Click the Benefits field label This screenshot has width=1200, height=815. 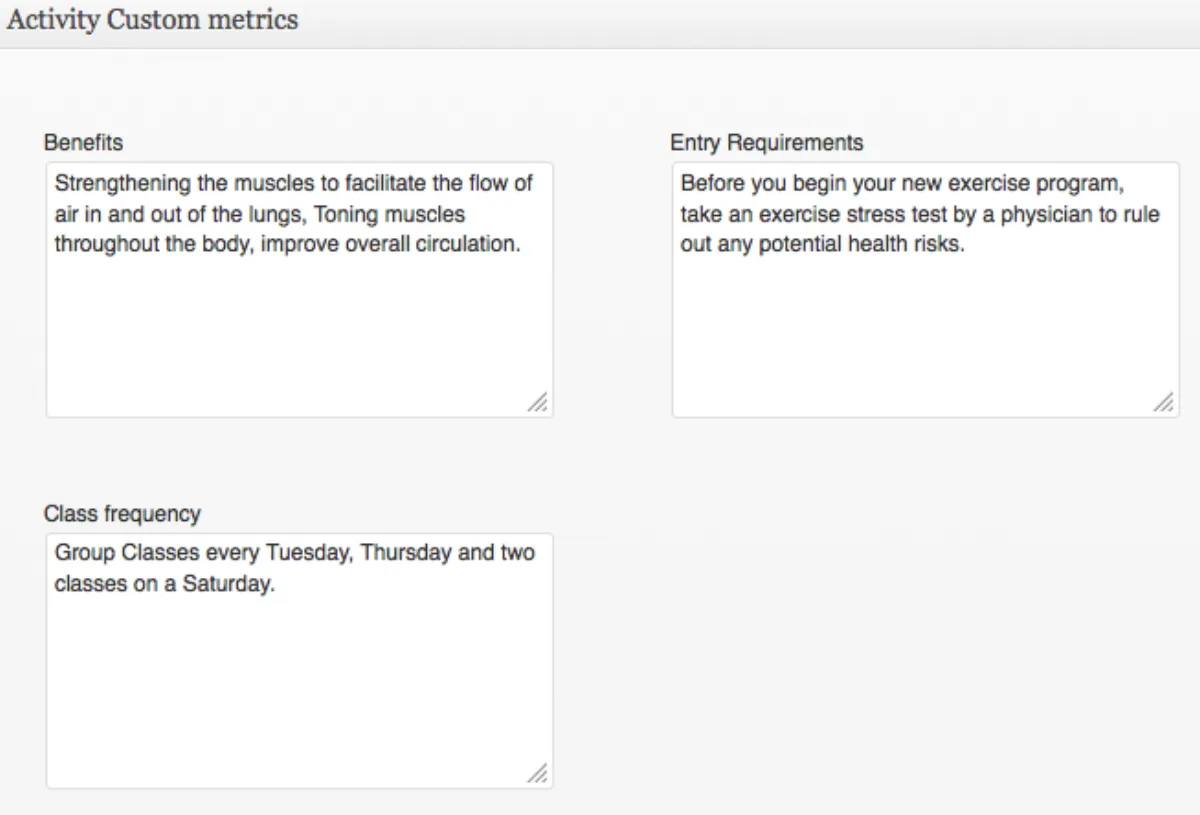pos(83,143)
